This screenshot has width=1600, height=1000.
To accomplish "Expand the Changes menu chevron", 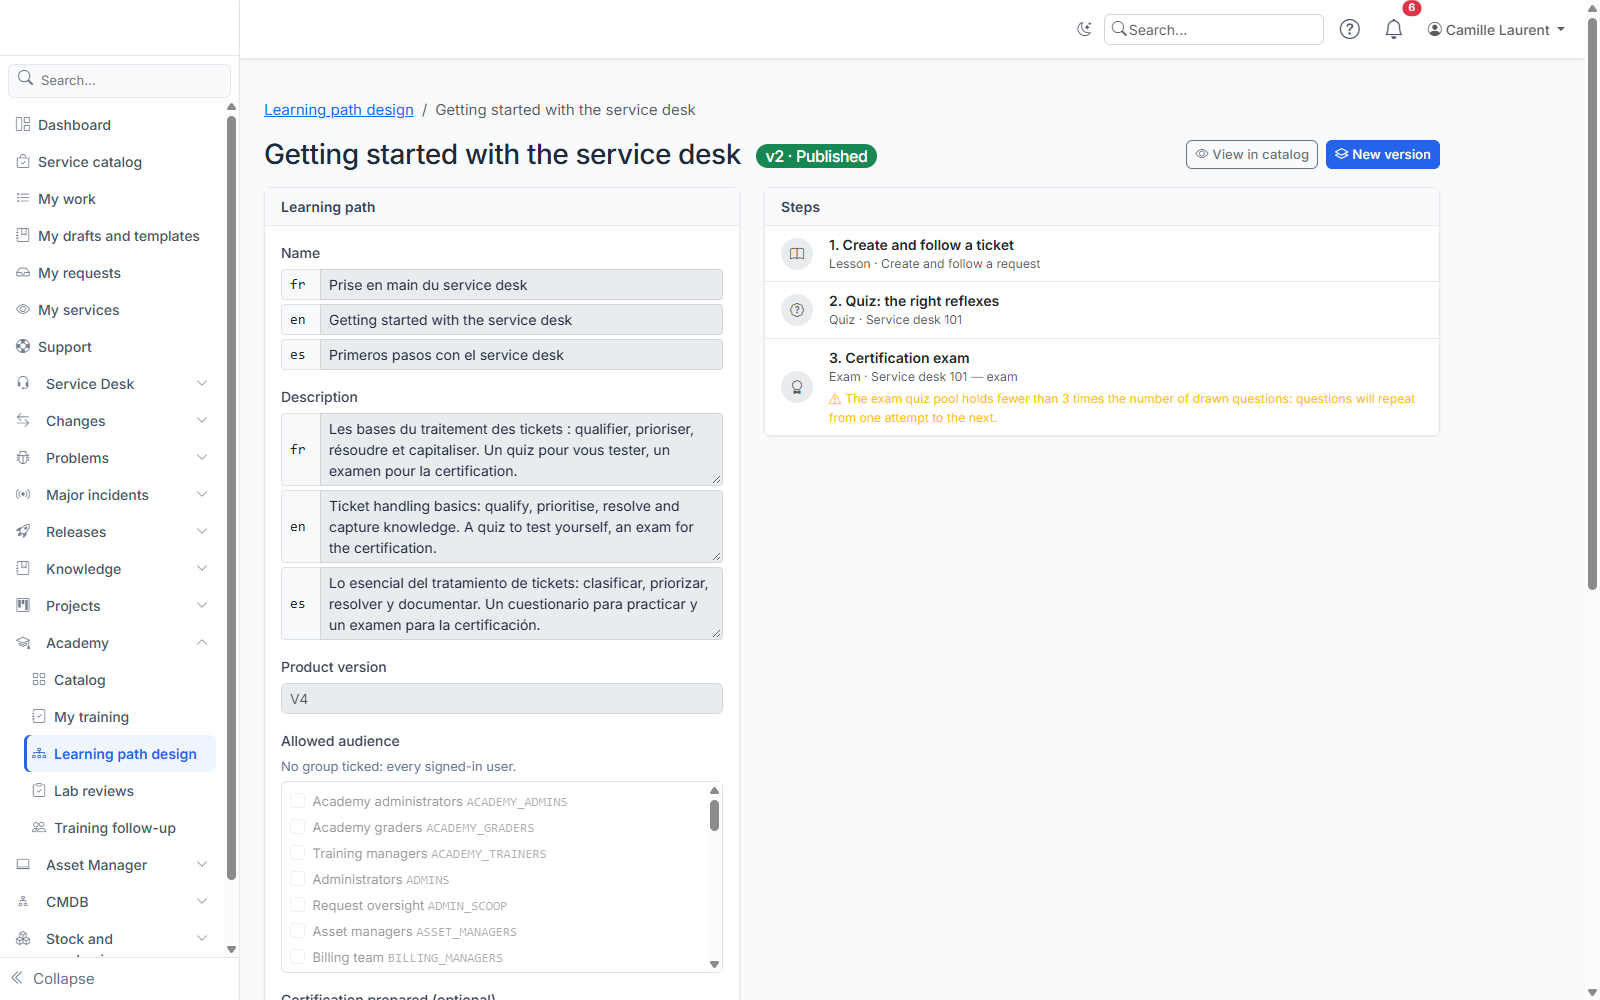I will coord(202,421).
